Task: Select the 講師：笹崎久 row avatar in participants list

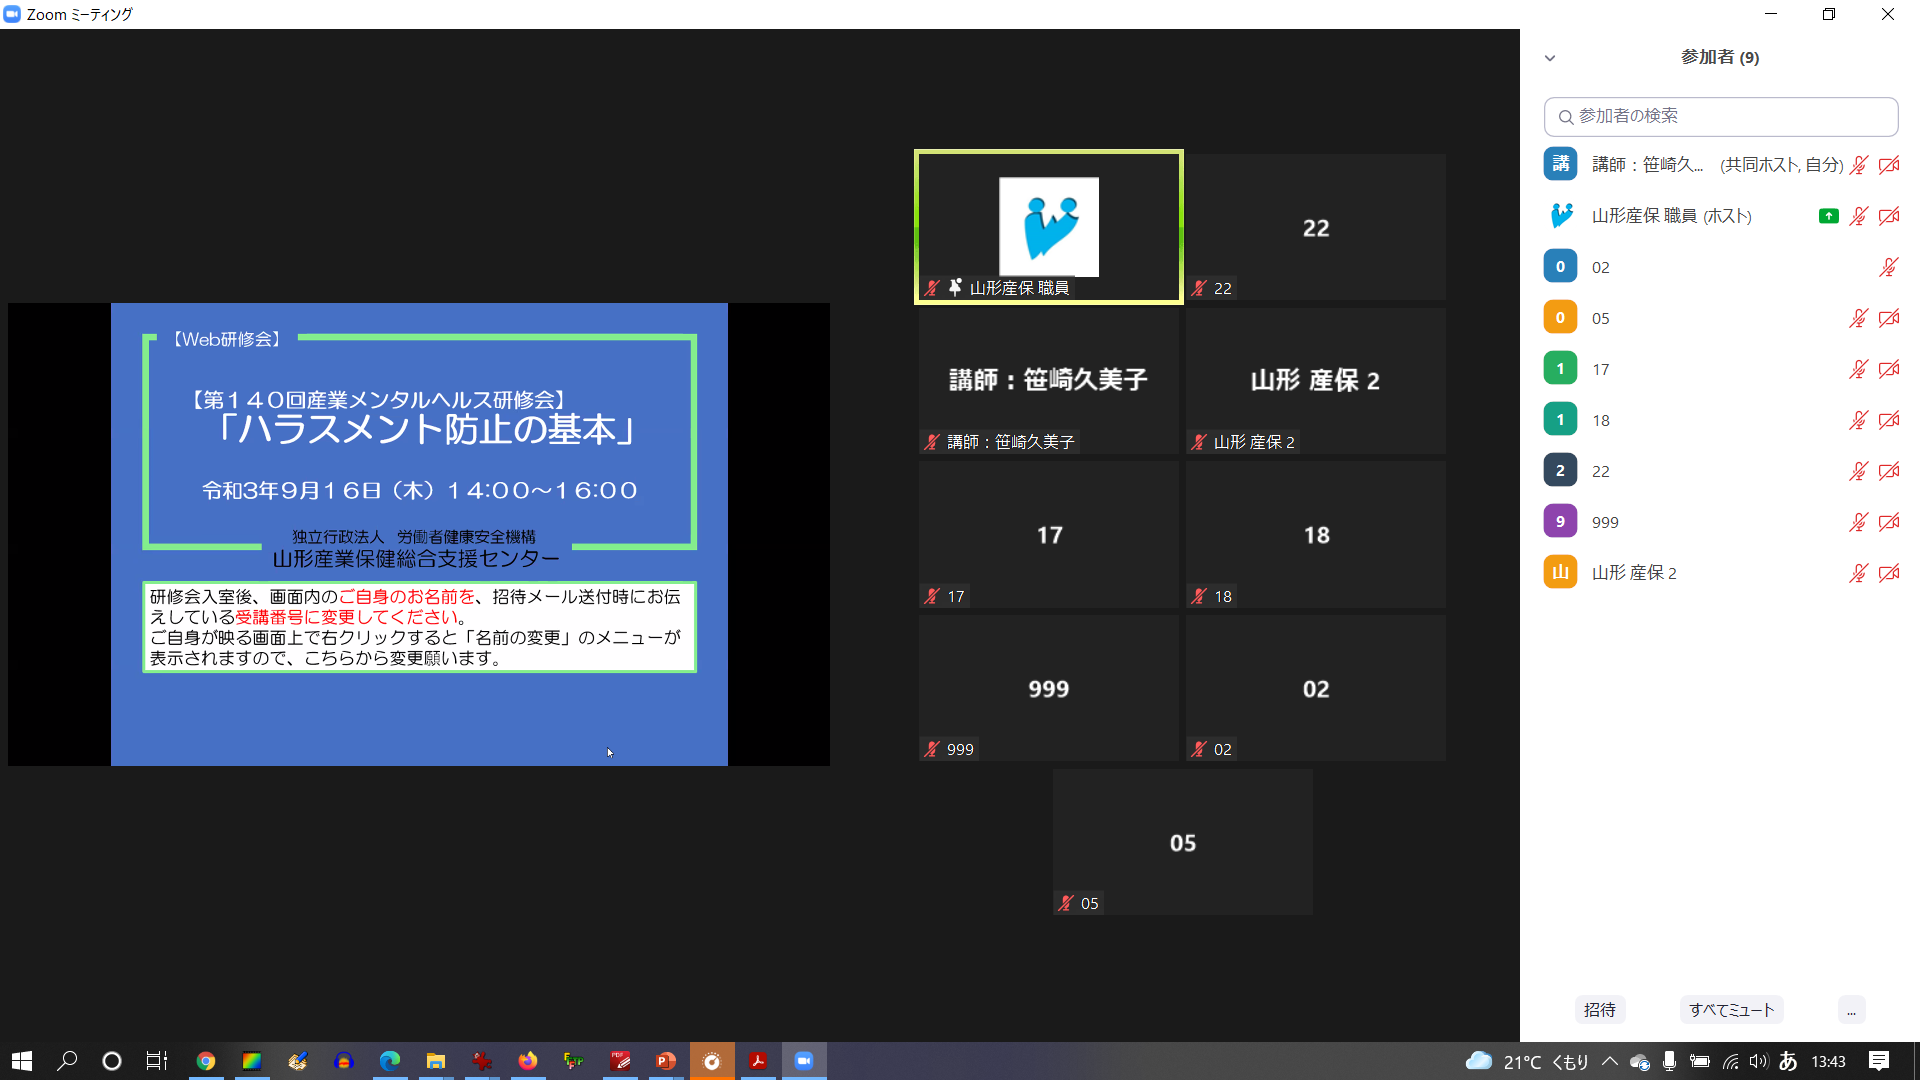Action: click(x=1560, y=164)
